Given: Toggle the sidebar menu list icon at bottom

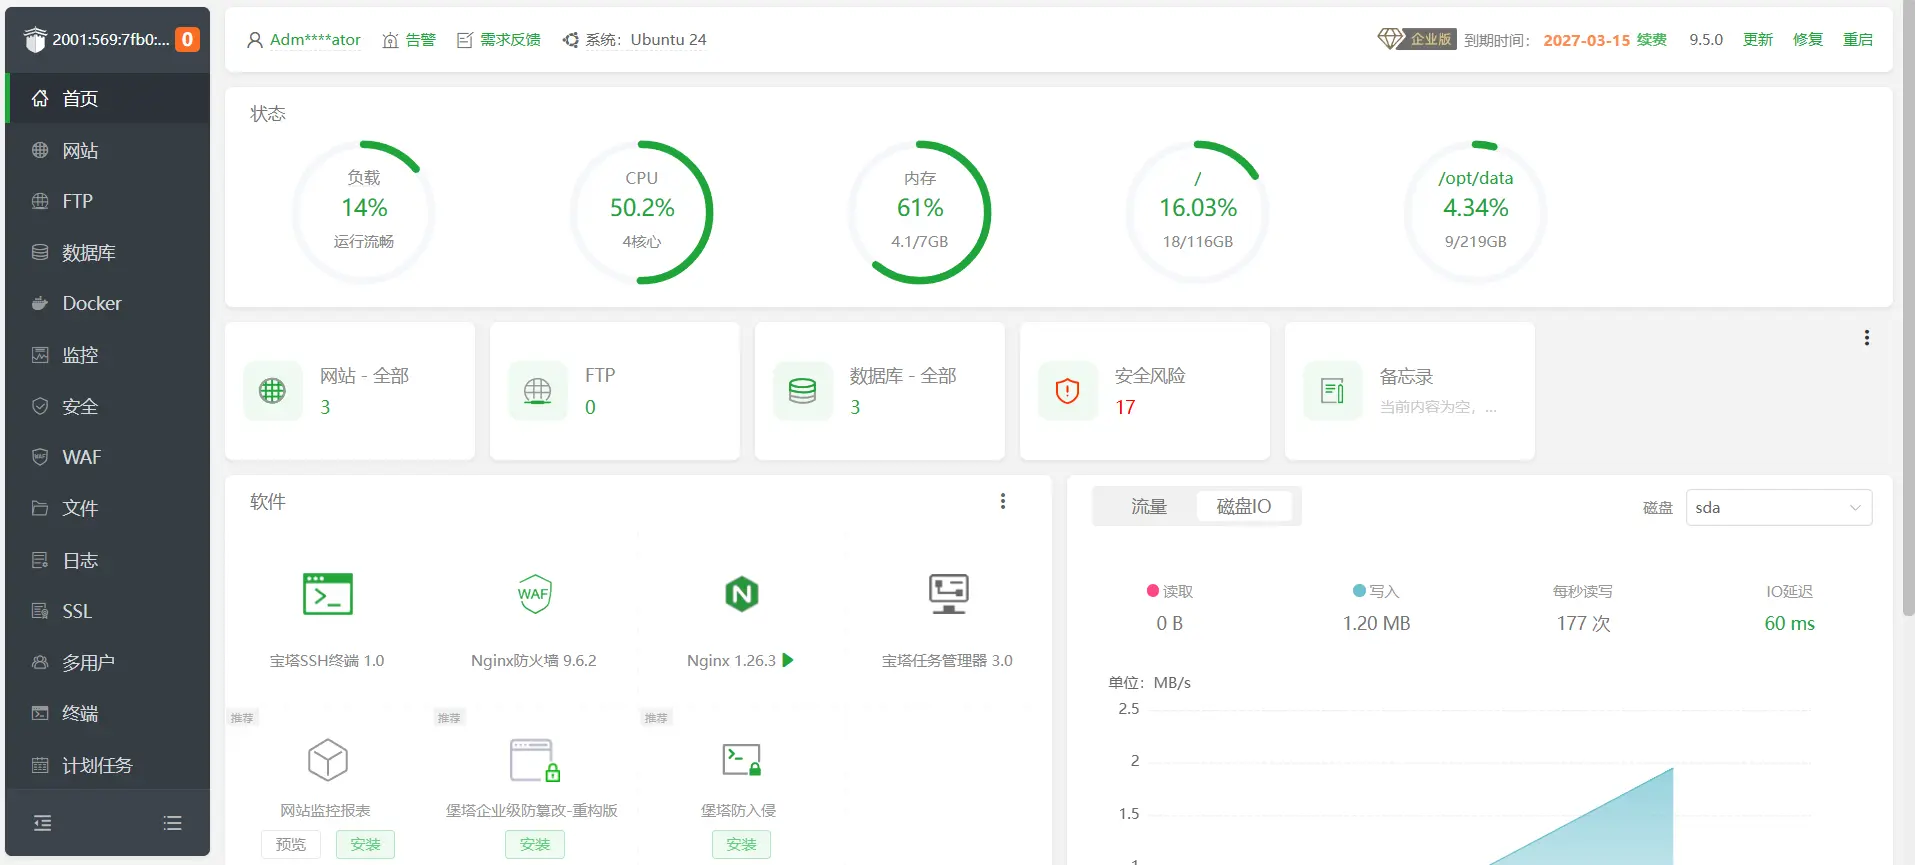Looking at the screenshot, I should click(173, 823).
